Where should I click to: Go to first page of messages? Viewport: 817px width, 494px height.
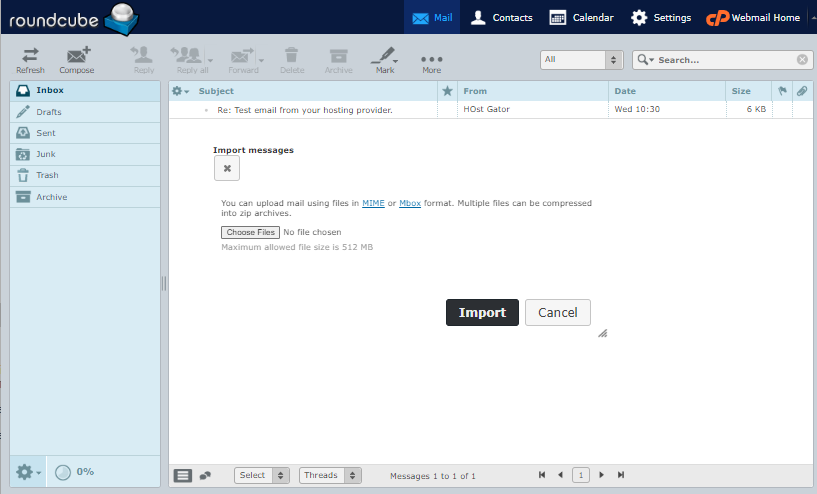542,475
